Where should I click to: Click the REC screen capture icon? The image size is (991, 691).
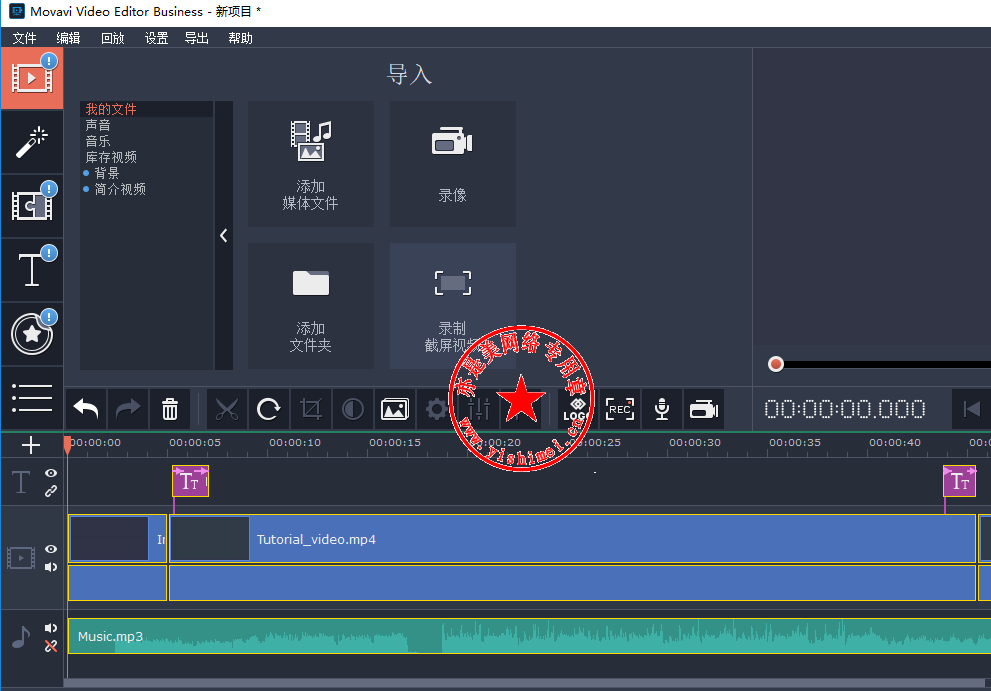point(619,410)
